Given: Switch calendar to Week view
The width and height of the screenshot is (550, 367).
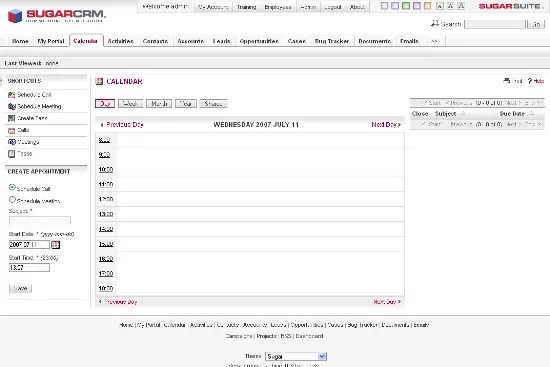Looking at the screenshot, I should (x=130, y=104).
